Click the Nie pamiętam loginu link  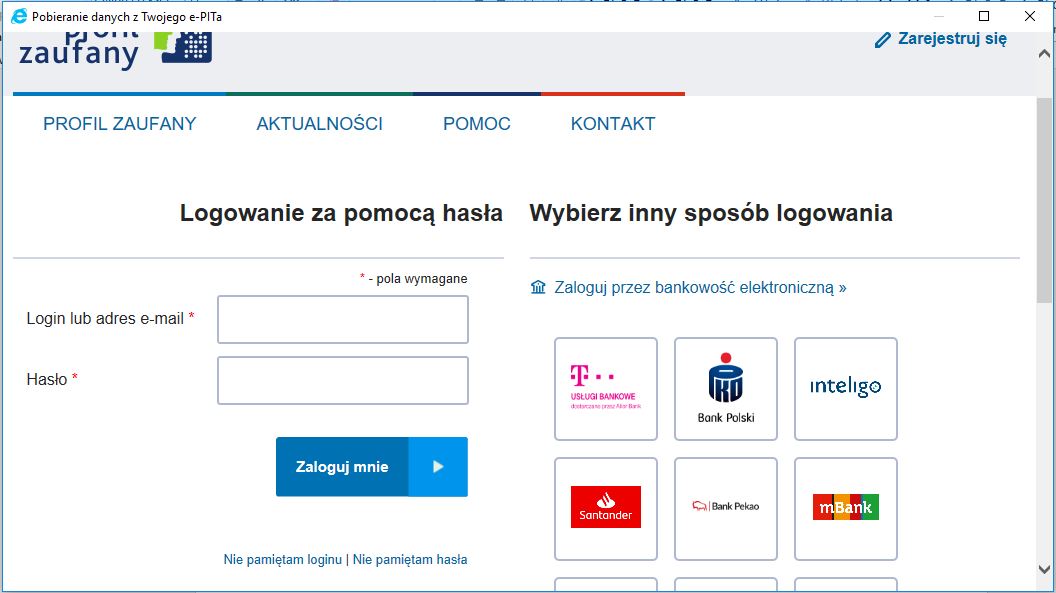point(282,560)
